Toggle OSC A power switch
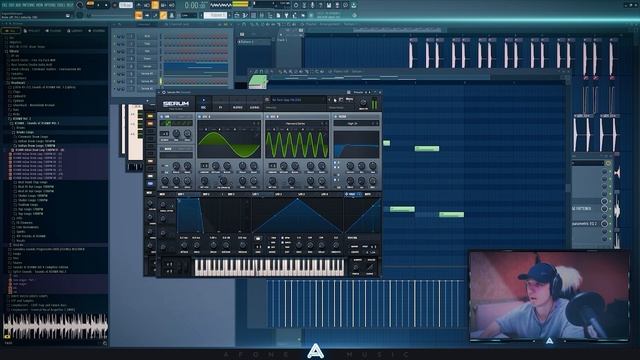Image resolution: width=640 pixels, height=360 pixels. 199,117
